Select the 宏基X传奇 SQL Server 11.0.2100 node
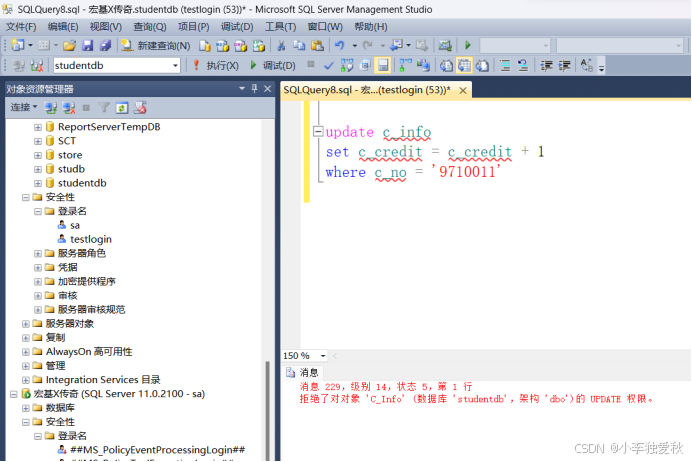The height and width of the screenshot is (462, 692). [x=119, y=394]
